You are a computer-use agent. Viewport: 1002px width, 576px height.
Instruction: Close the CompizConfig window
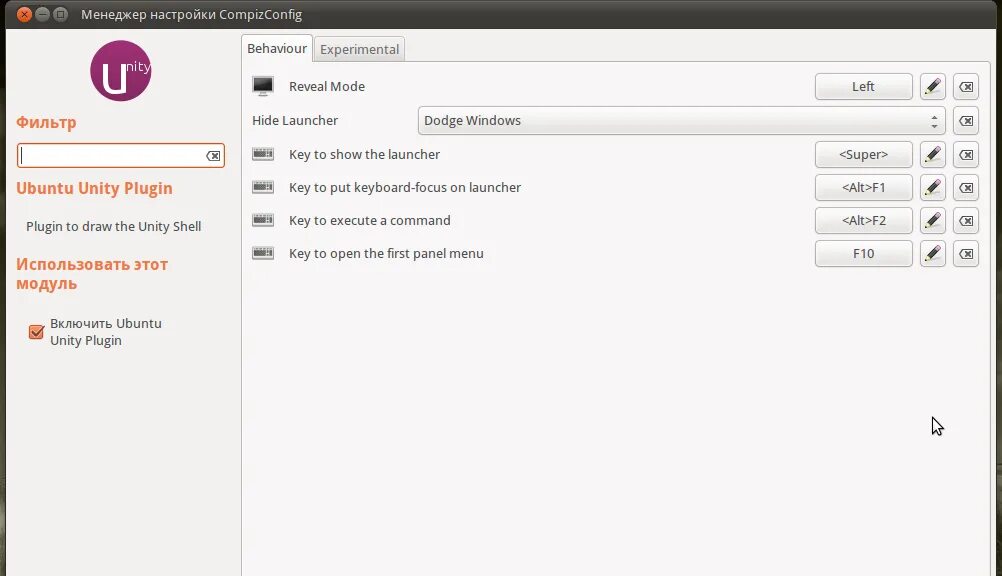[x=24, y=14]
